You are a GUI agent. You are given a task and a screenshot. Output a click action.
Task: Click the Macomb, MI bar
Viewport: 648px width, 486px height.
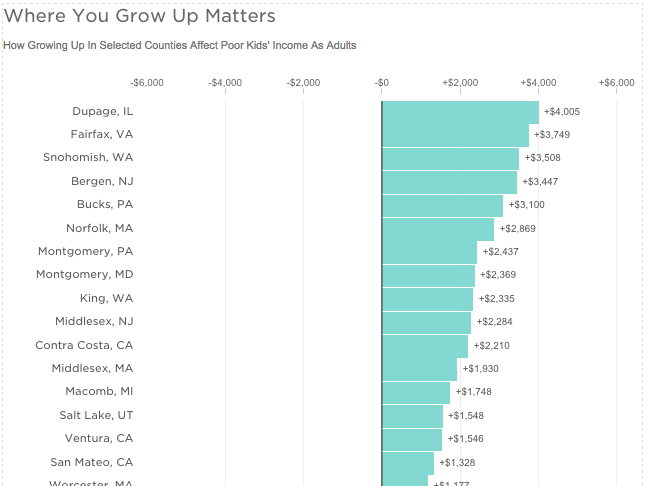pos(416,392)
